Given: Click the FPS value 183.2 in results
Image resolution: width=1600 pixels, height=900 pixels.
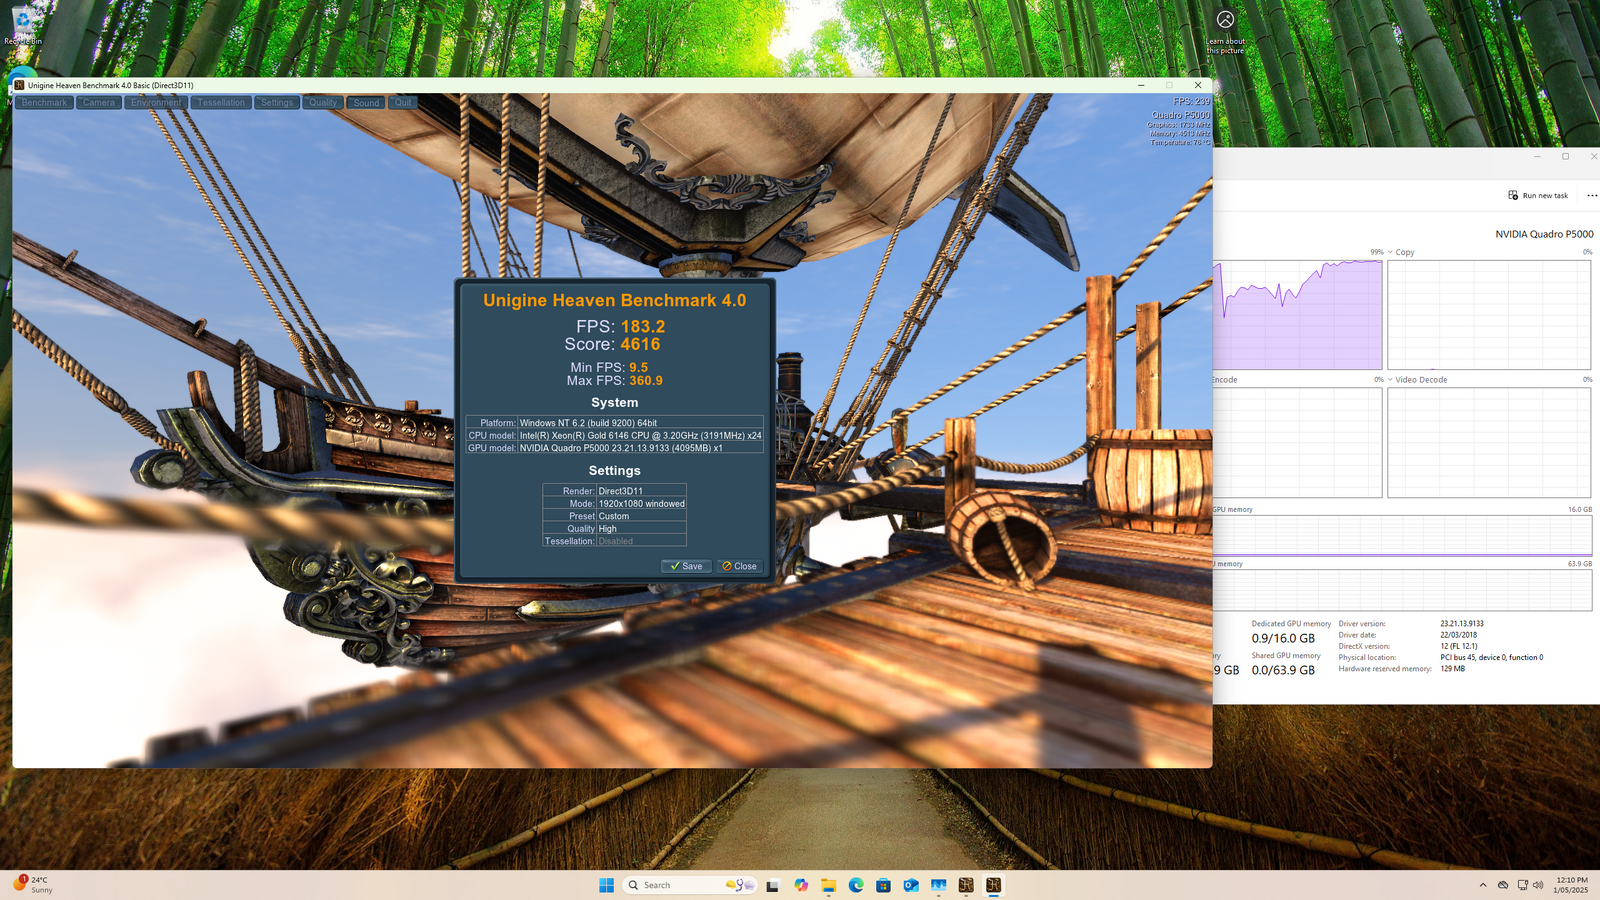Looking at the screenshot, I should point(643,326).
